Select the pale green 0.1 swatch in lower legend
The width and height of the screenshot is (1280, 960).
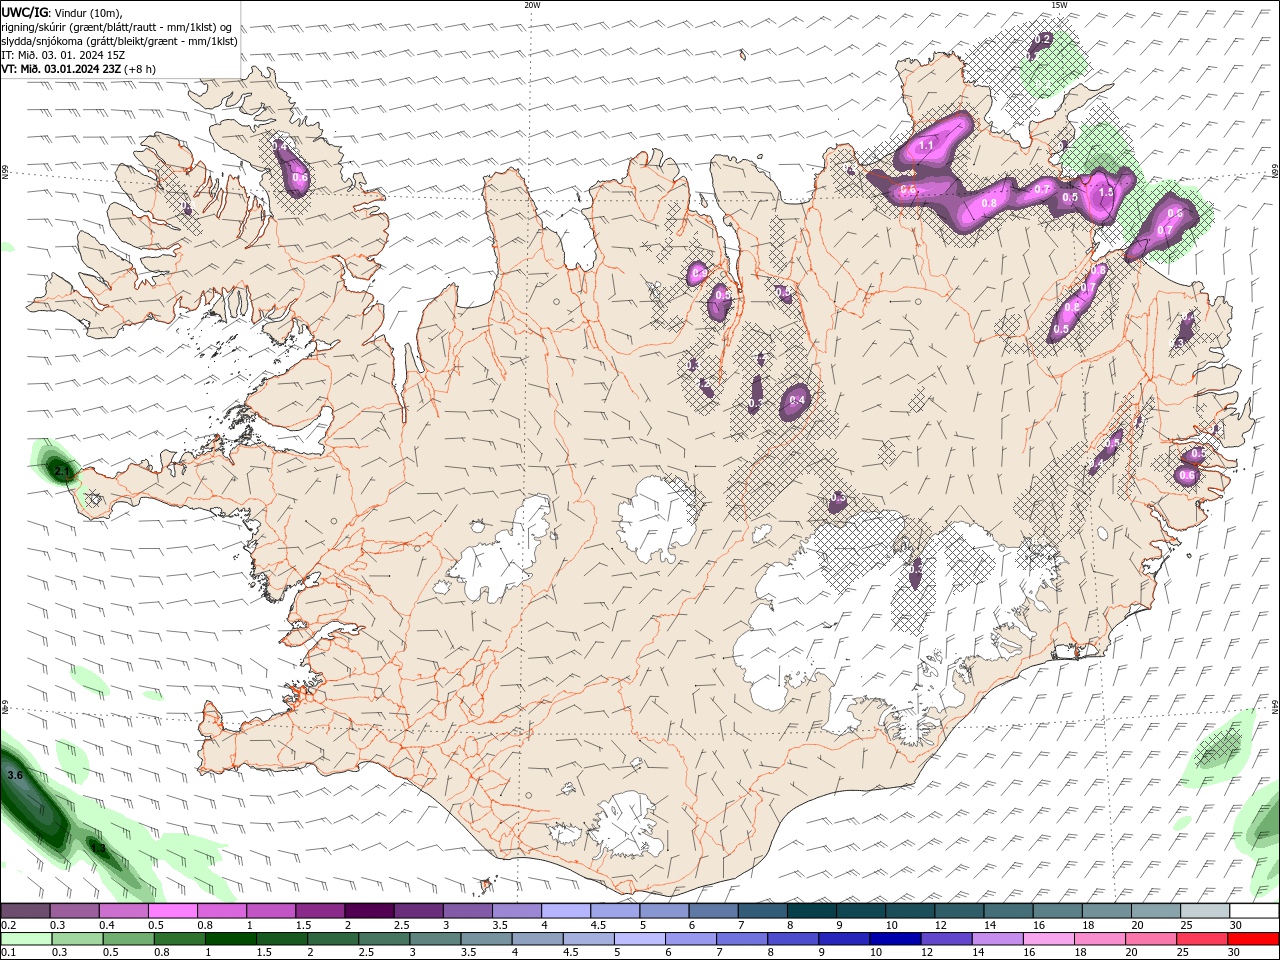pyautogui.click(x=26, y=939)
